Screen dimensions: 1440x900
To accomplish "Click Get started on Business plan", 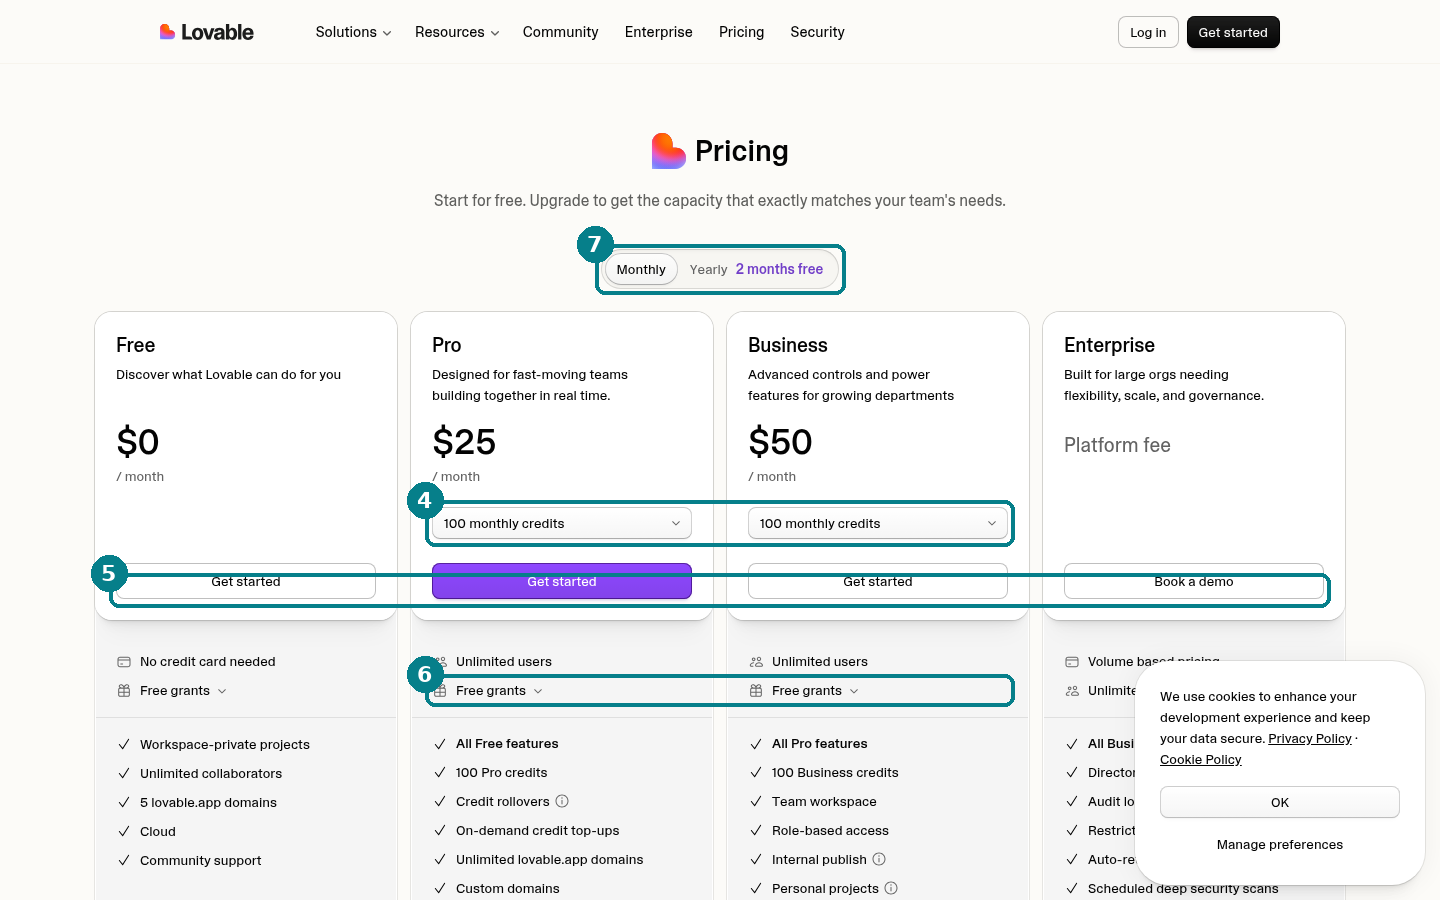I will click(878, 581).
